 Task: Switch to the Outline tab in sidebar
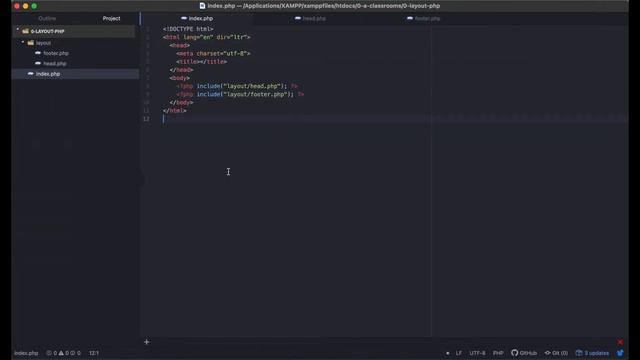point(47,18)
